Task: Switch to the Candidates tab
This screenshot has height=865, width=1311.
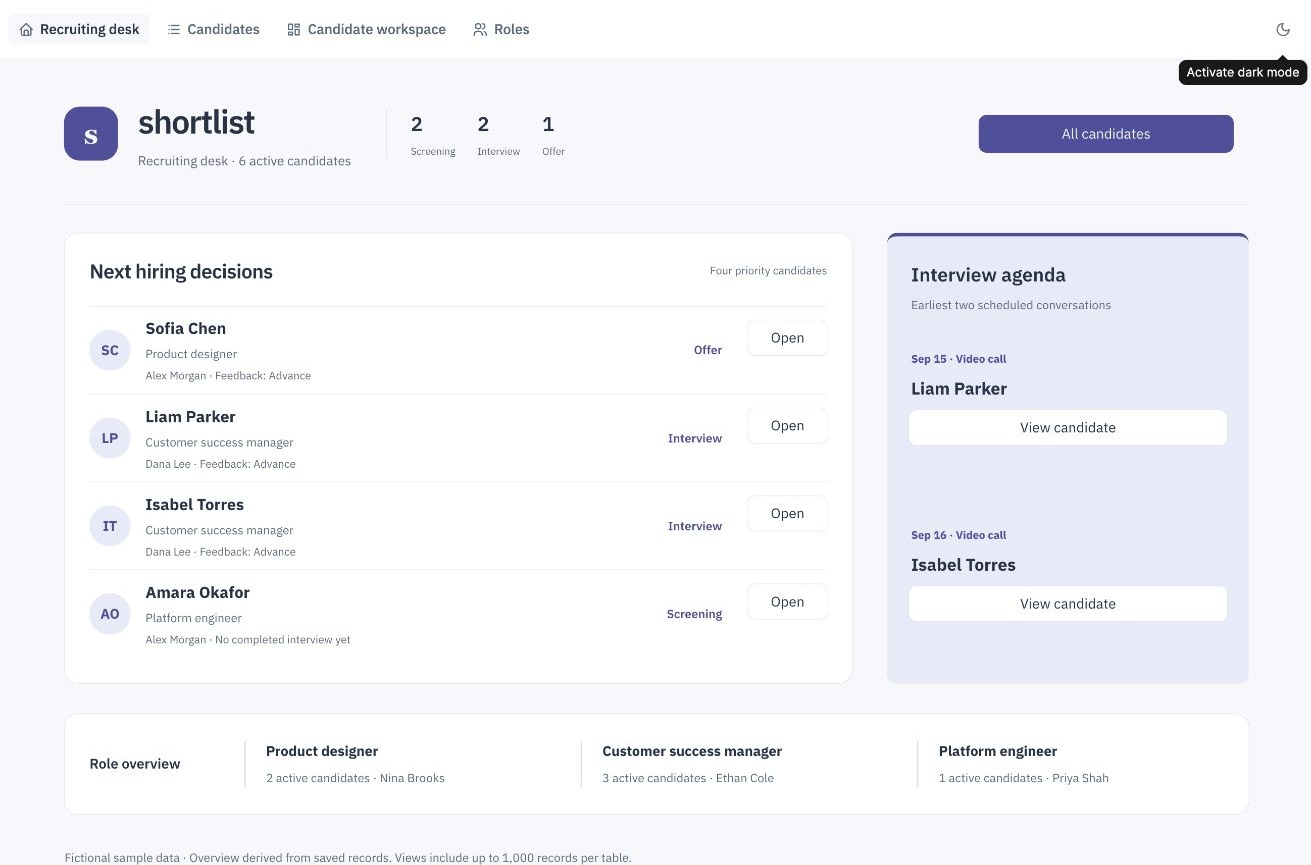Action: (213, 29)
